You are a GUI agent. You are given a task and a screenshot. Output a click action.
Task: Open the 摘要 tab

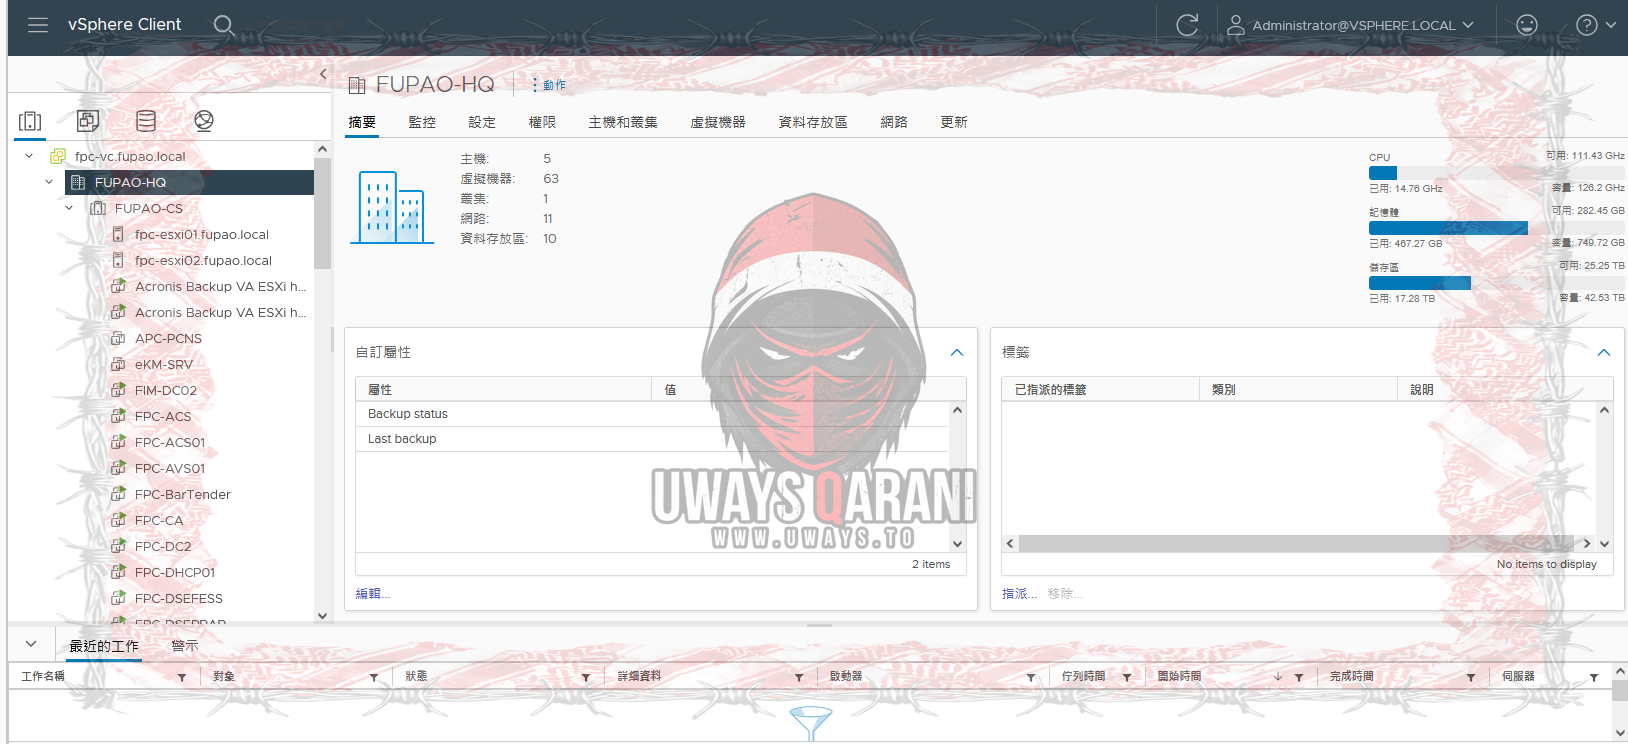click(x=362, y=122)
